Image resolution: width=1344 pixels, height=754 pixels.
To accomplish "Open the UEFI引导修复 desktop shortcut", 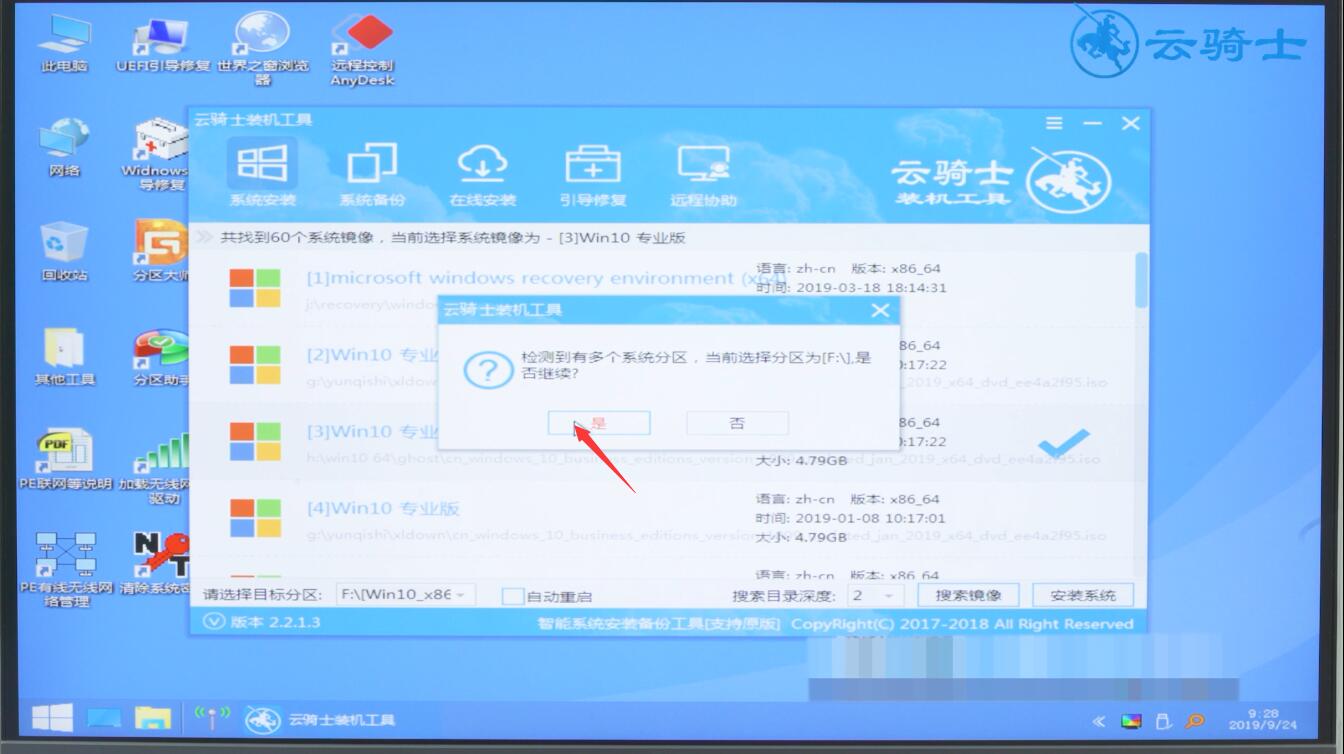I will click(162, 45).
